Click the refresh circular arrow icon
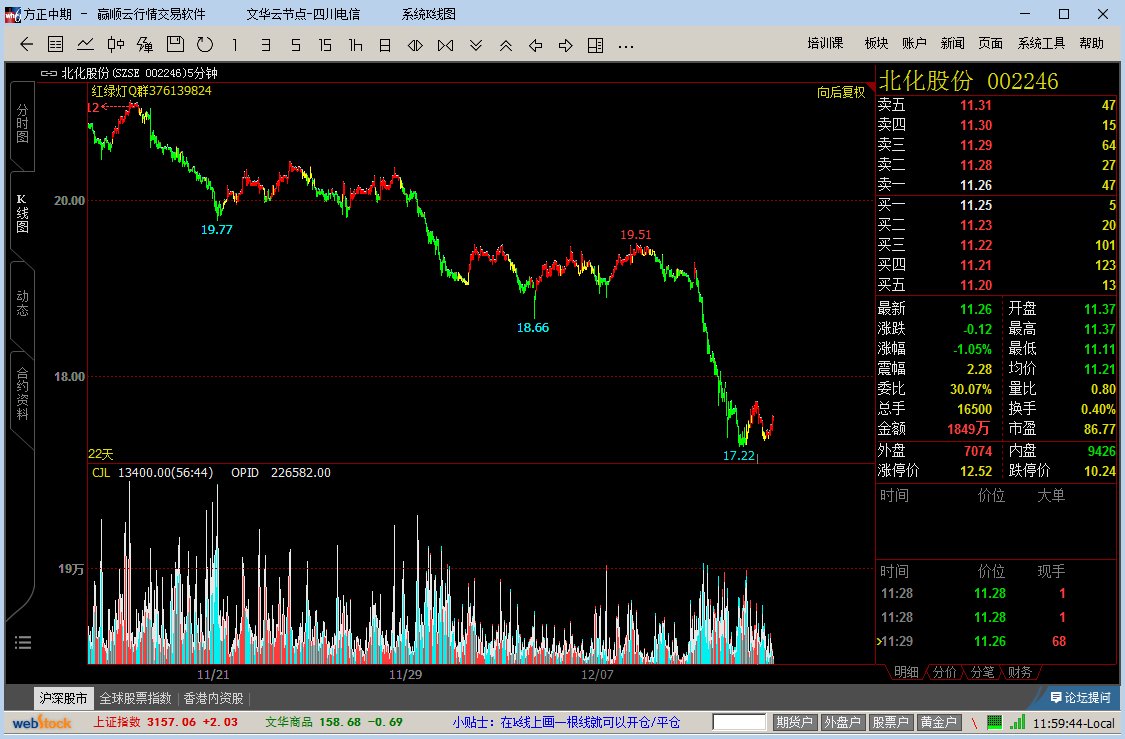Image resolution: width=1125 pixels, height=739 pixels. pos(205,44)
